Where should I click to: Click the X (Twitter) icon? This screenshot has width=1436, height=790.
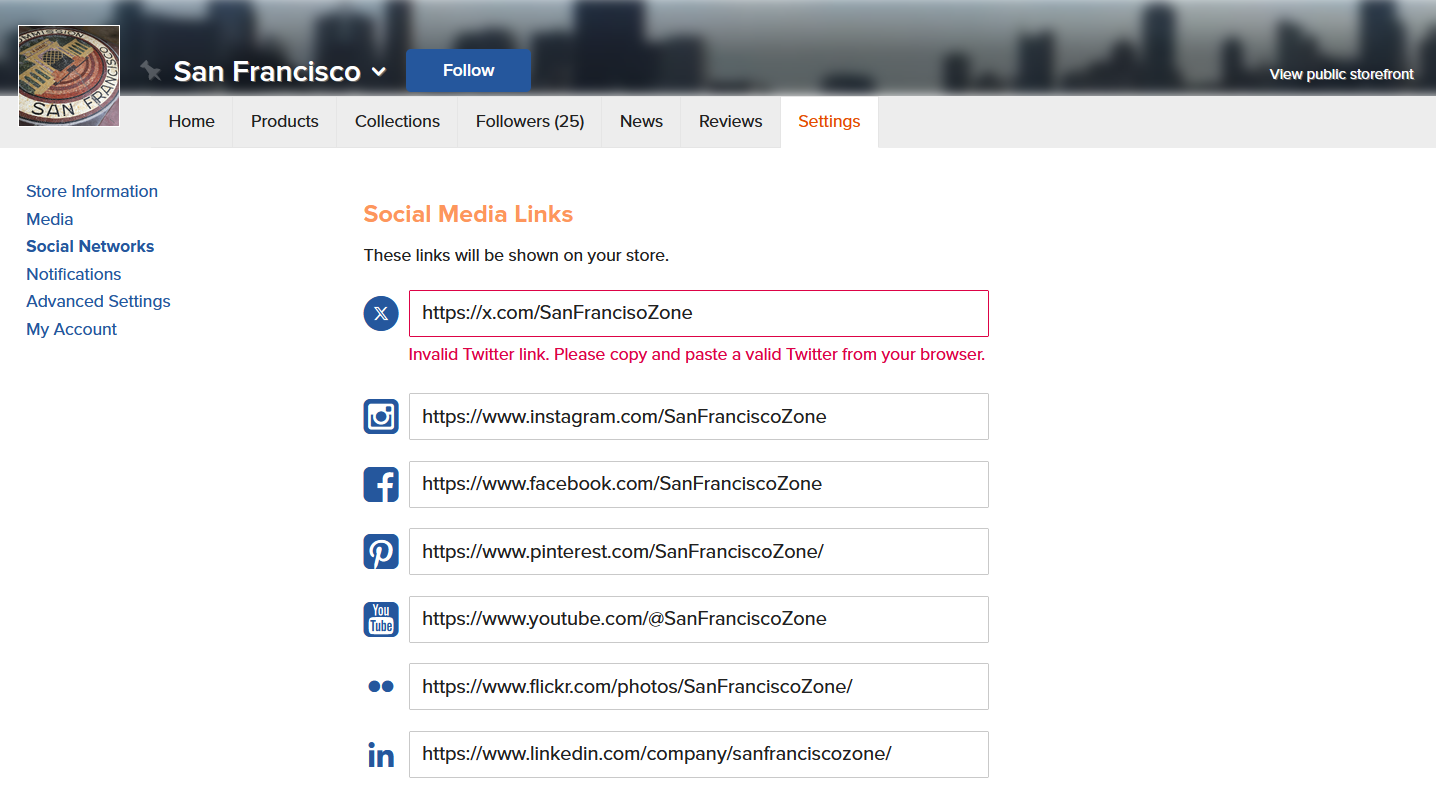(x=381, y=313)
